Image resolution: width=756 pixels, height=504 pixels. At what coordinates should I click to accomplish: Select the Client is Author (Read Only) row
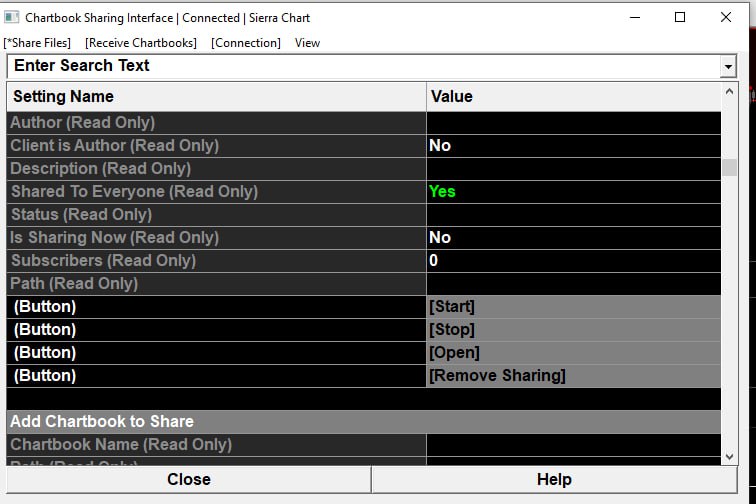(364, 146)
